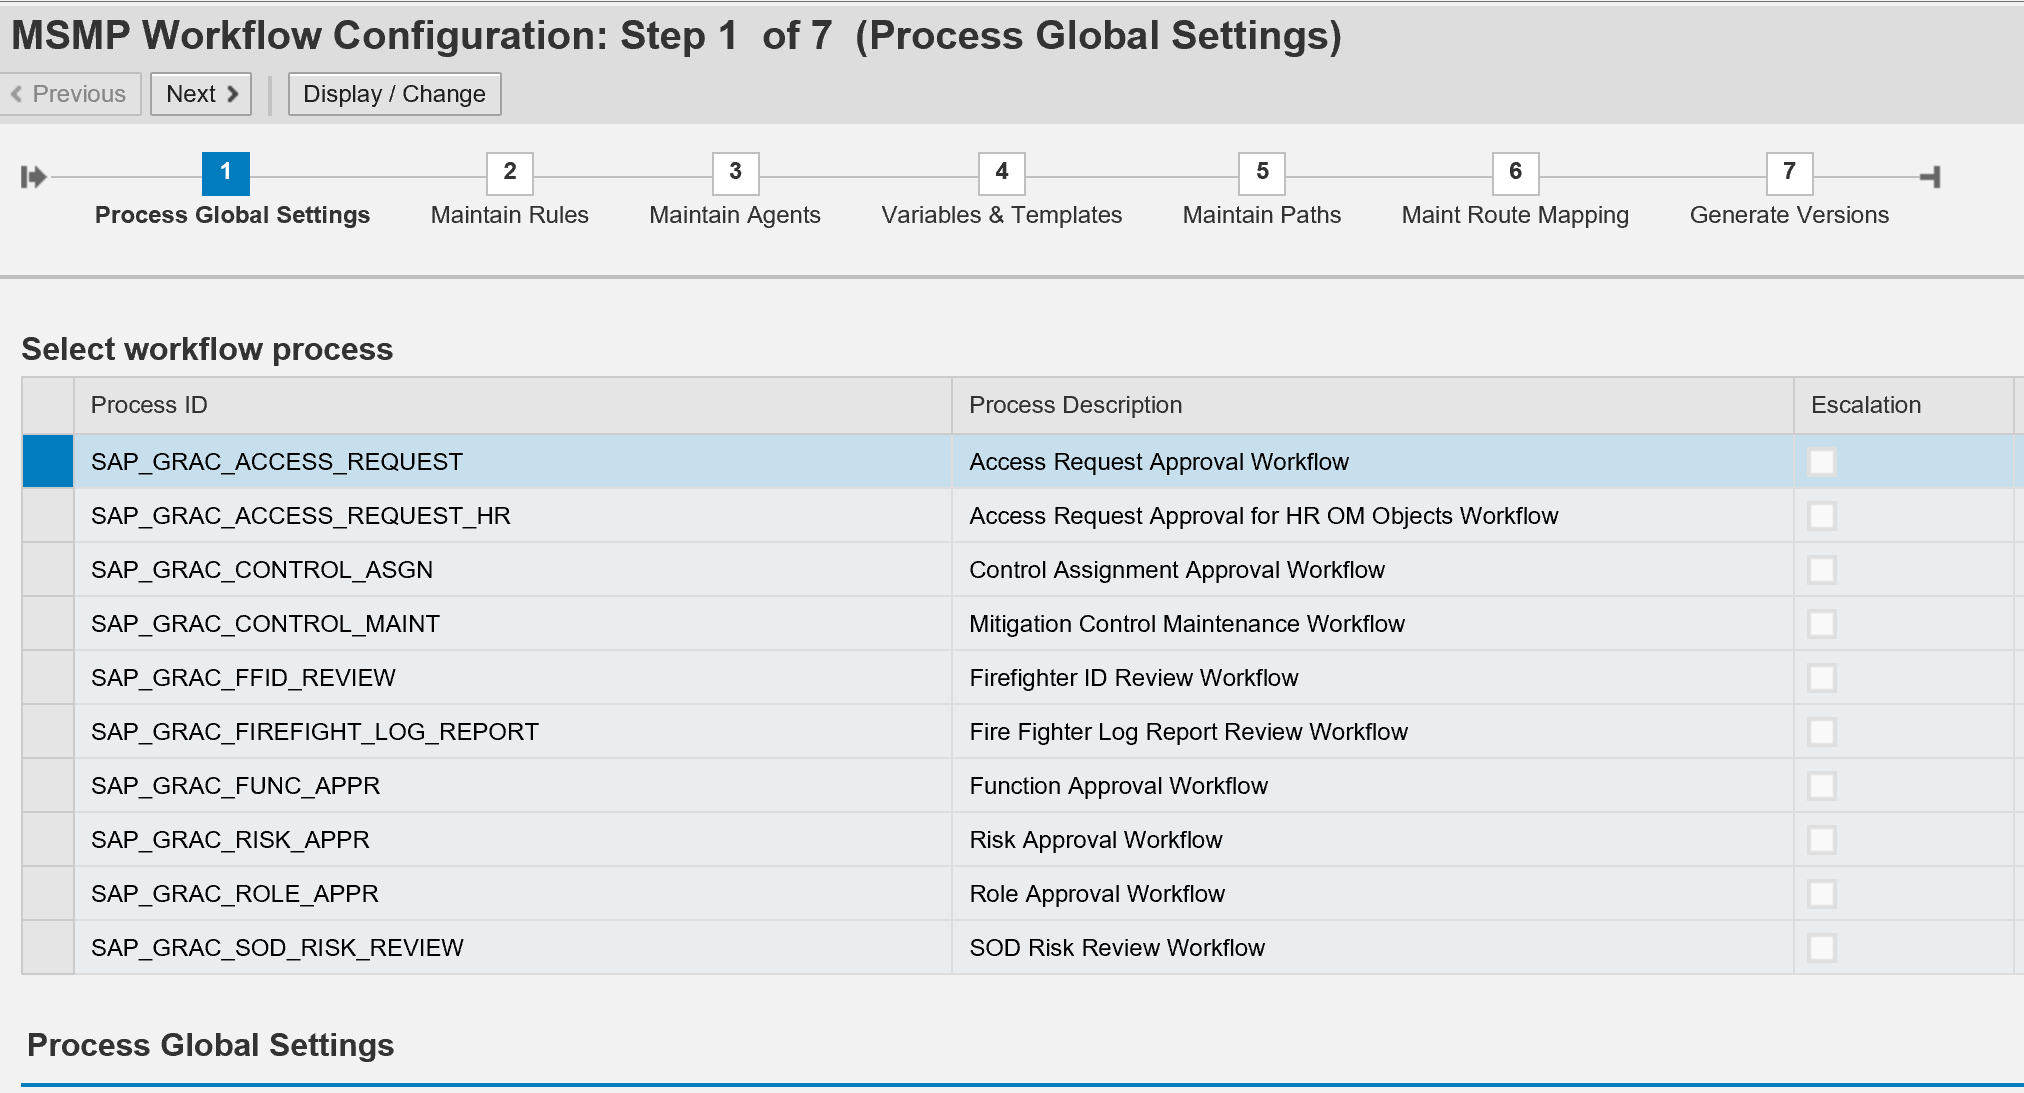Click the roadmap end arrow icon

tap(1931, 175)
